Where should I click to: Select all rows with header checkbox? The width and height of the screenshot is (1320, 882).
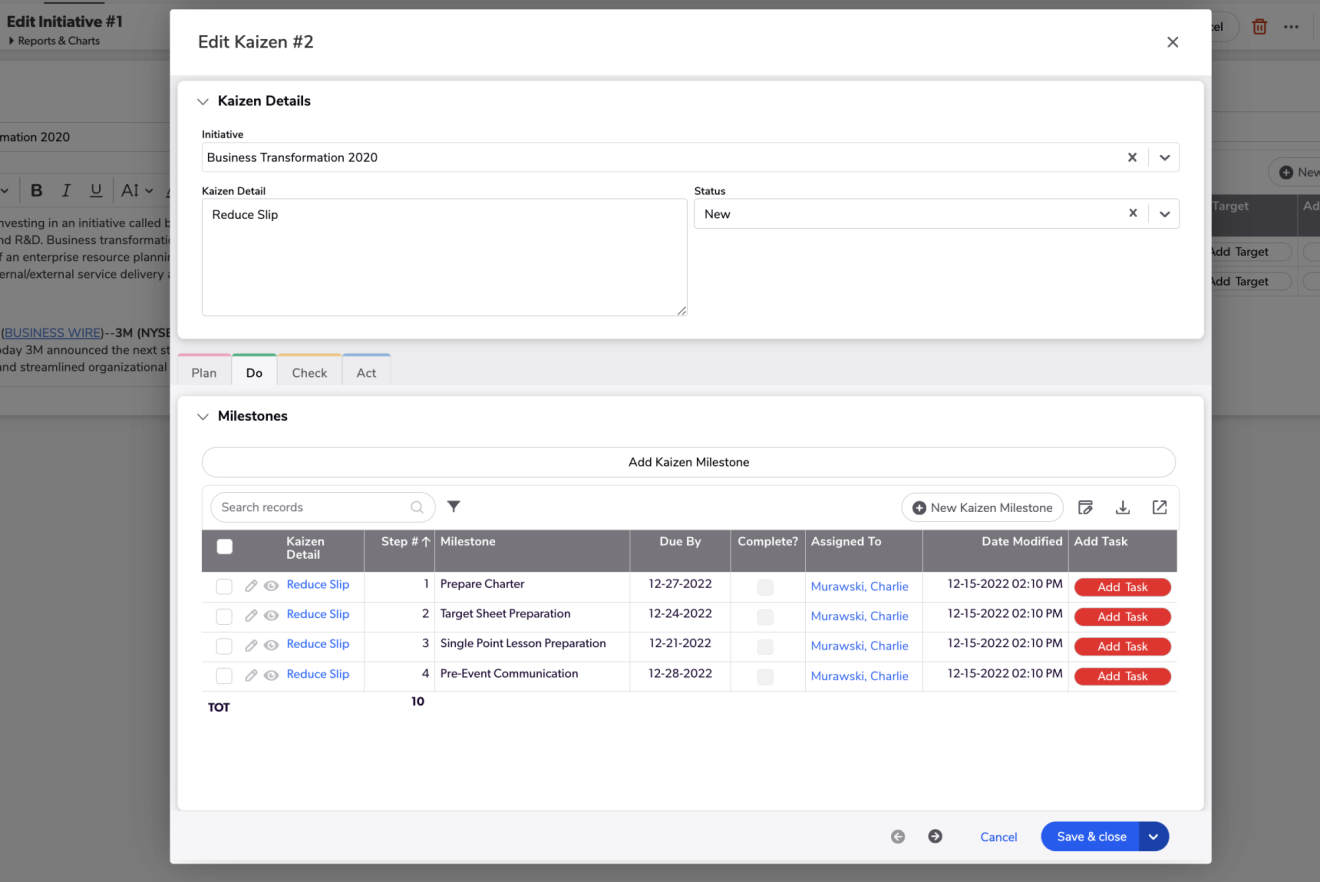(225, 547)
